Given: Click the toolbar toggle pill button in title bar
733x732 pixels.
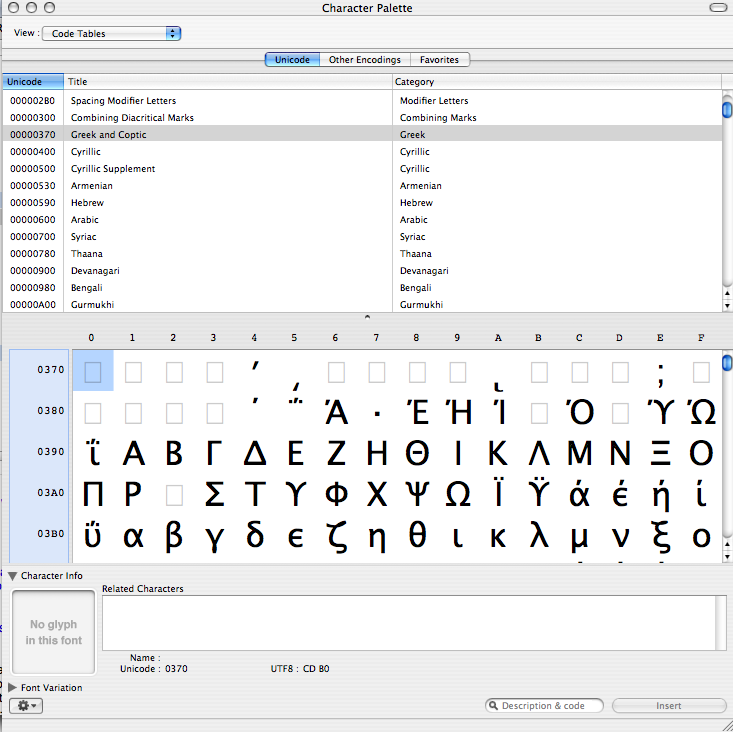Looking at the screenshot, I should pos(718,7).
